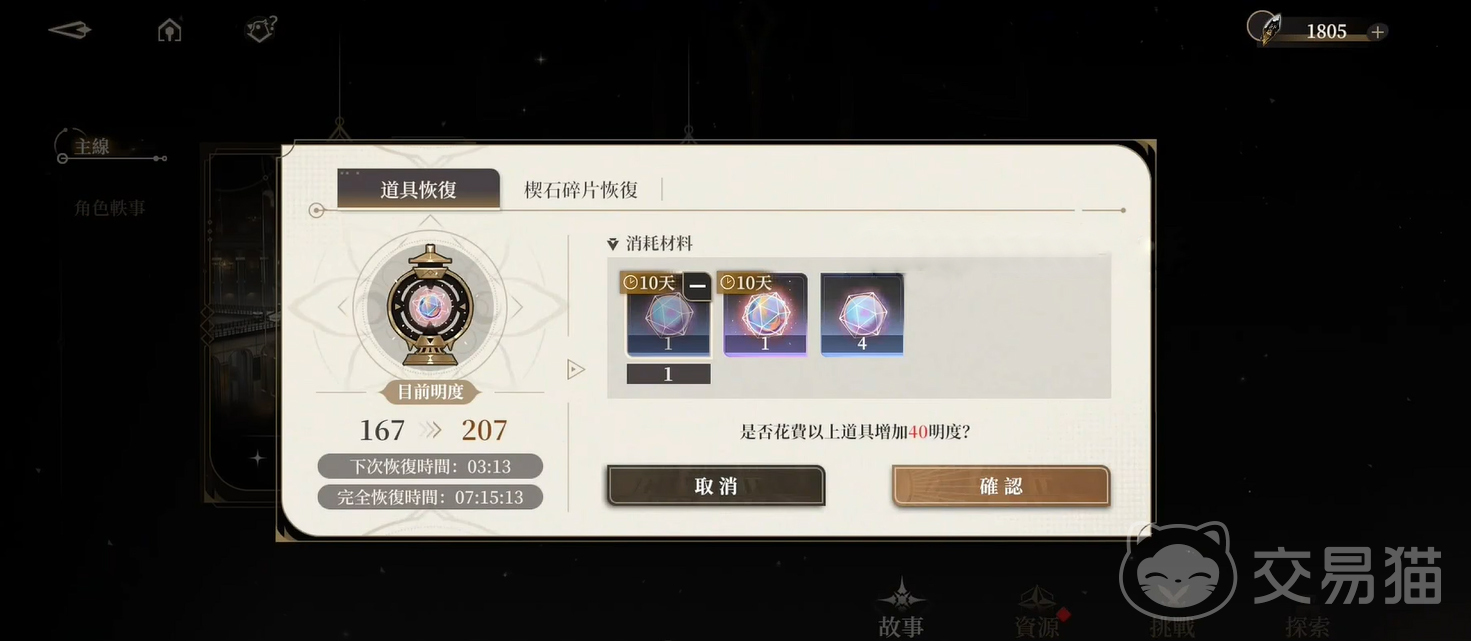Edit the selected quantity field showing 1
This screenshot has width=1471, height=641.
pyautogui.click(x=668, y=374)
